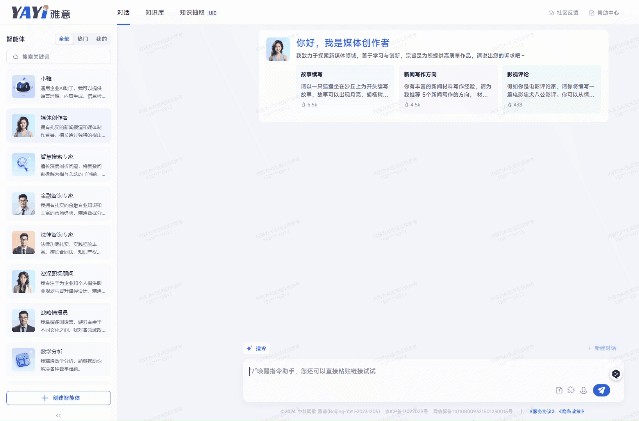Click the hexagon icon in input box
639x421 pixels.
616,372
